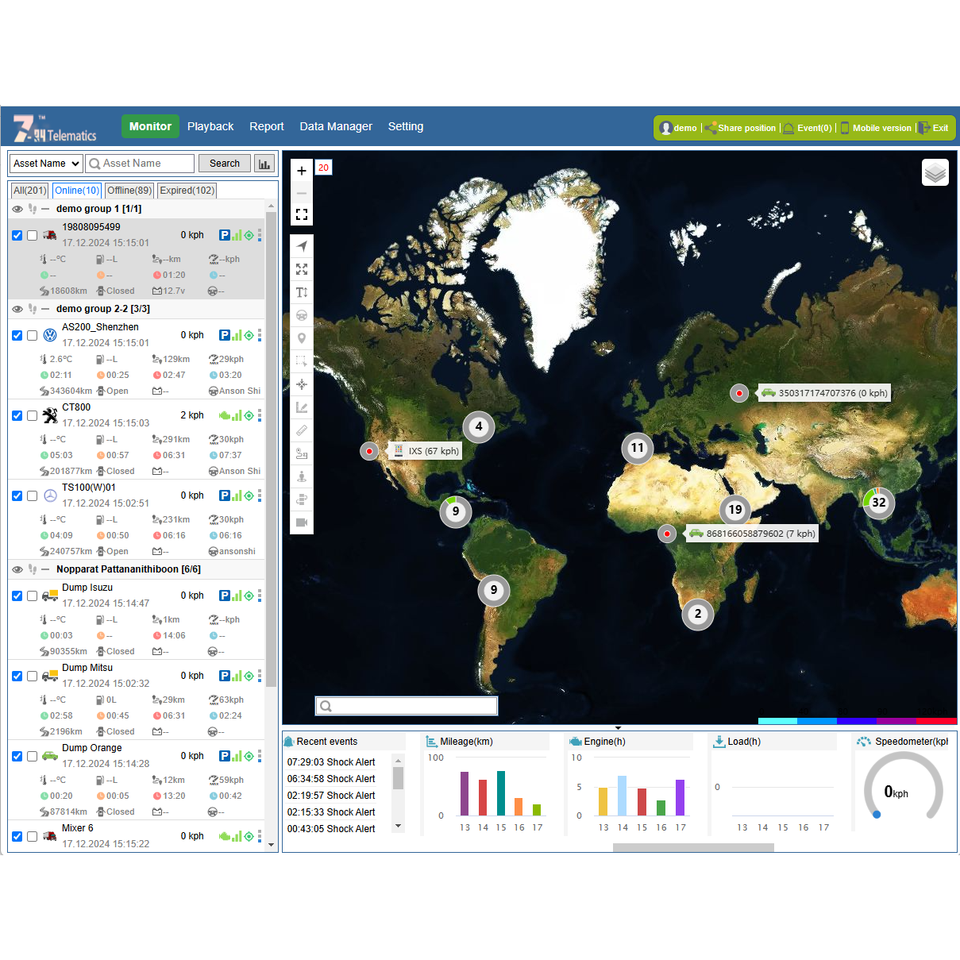Toggle the label text size tool icon
This screenshot has width=960, height=960.
point(301,292)
